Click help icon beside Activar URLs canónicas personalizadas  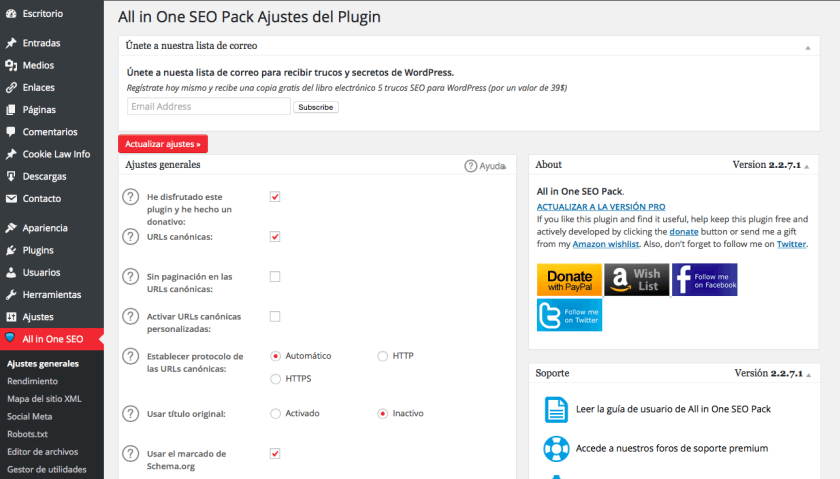point(130,316)
